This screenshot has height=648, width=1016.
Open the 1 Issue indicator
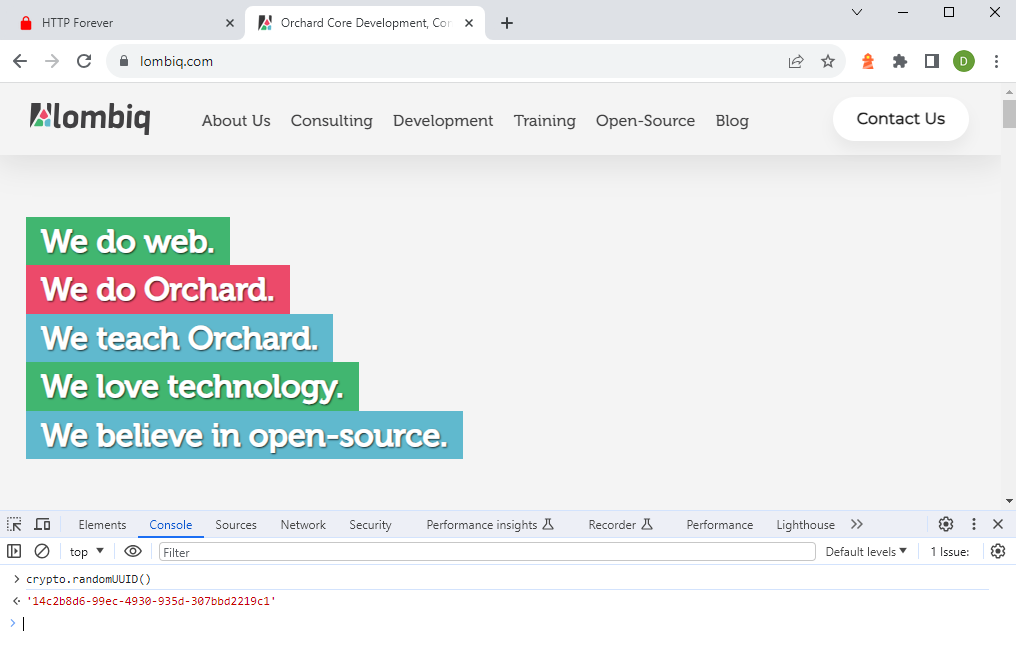(949, 552)
